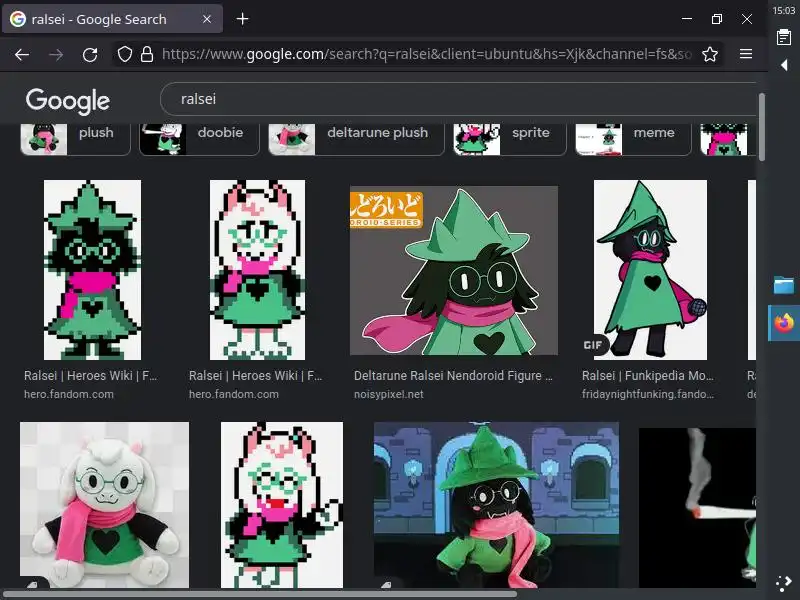This screenshot has width=800, height=600.
Task: Click second Ralsei | Heroes Wiki title link
Action: 256,376
